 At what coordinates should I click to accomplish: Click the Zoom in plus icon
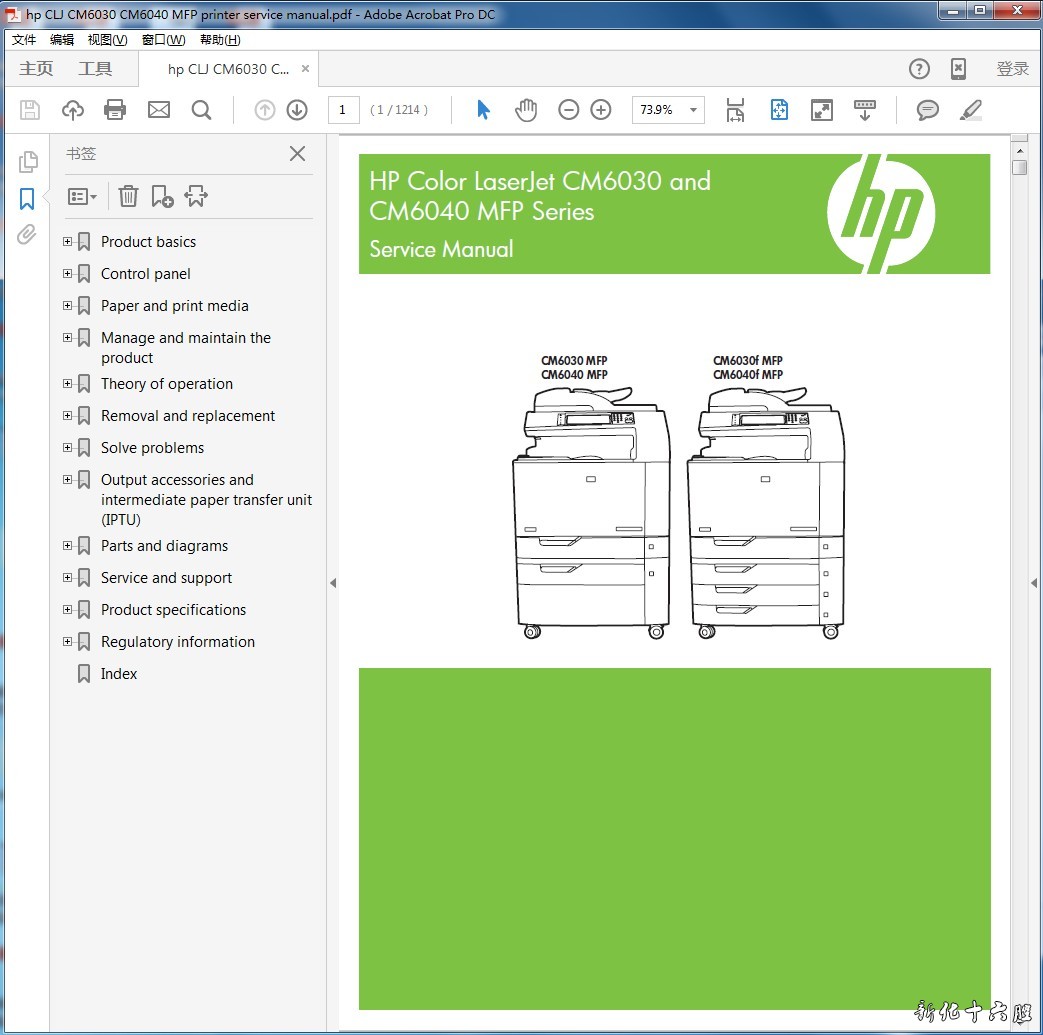(600, 110)
